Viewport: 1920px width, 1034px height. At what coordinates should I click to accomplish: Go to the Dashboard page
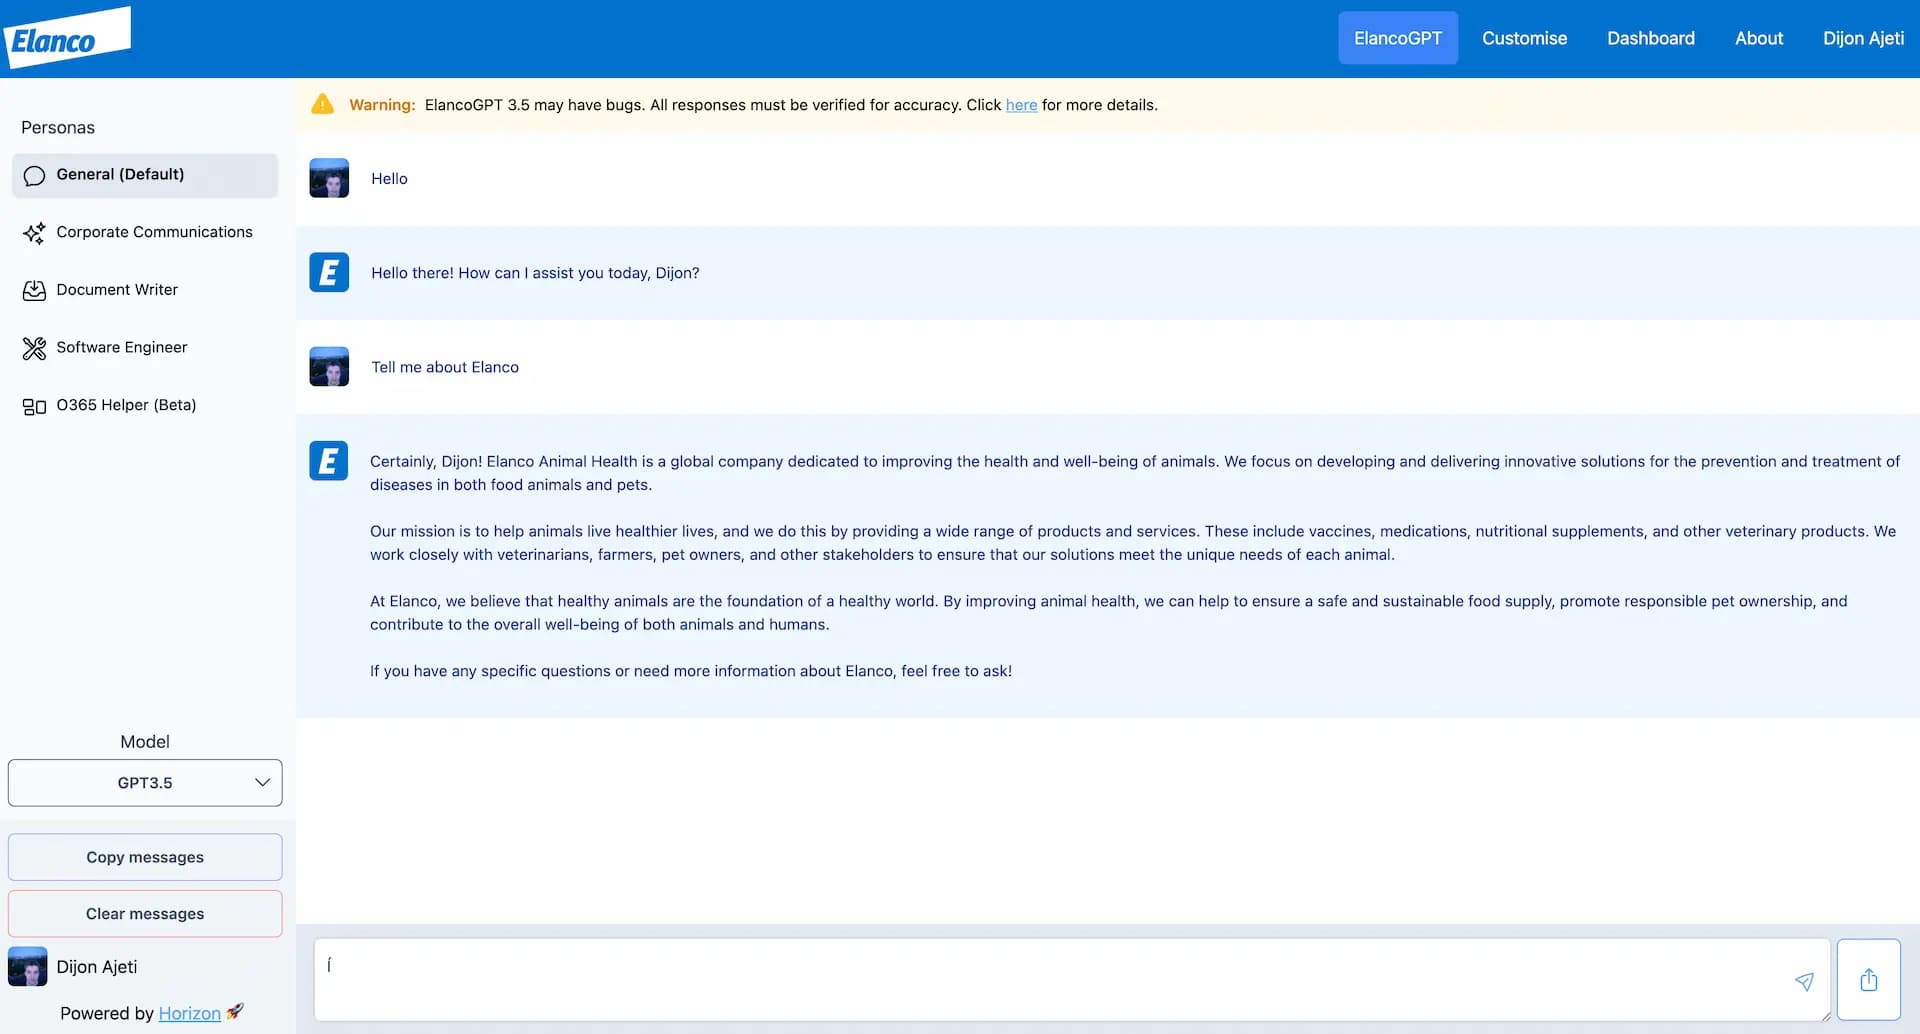pyautogui.click(x=1650, y=38)
